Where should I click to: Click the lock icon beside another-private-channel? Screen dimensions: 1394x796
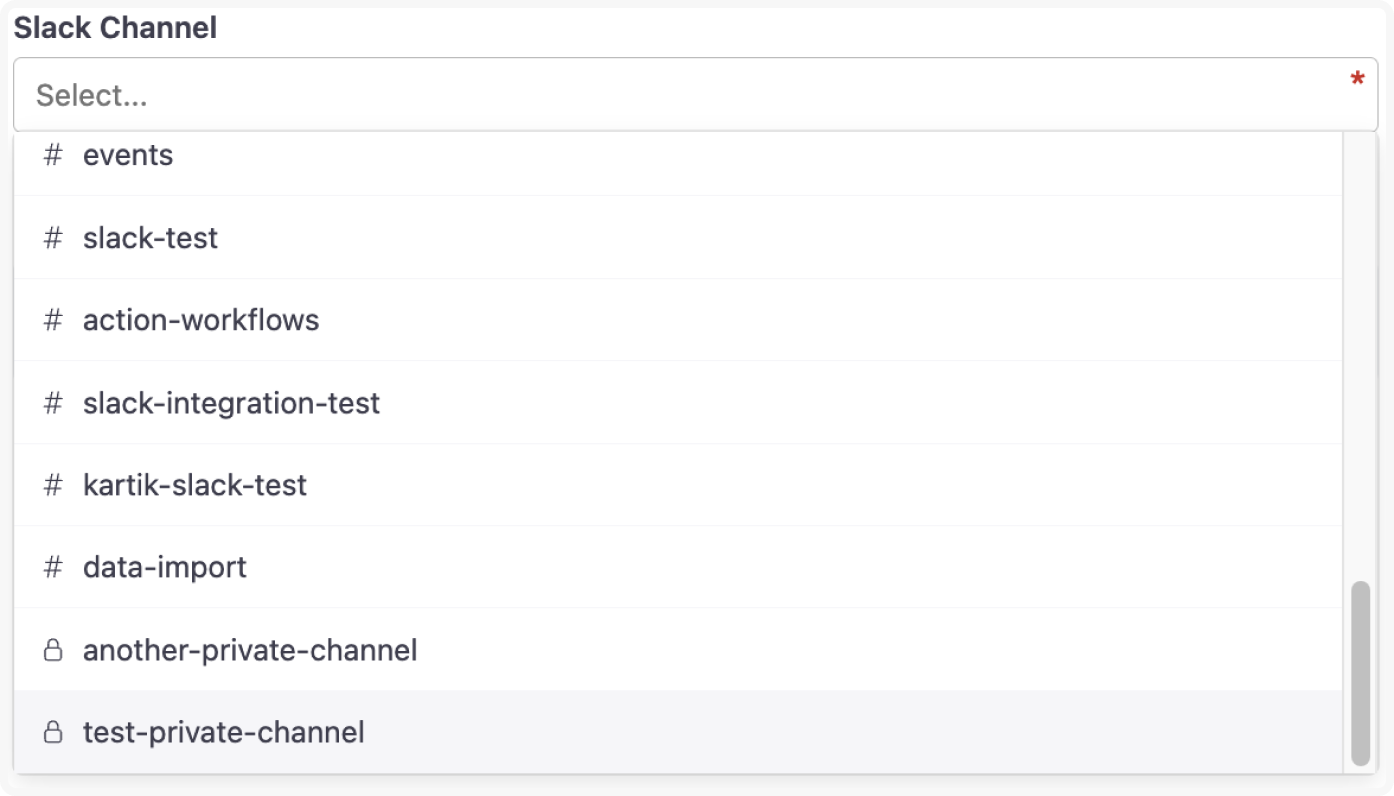coord(53,650)
